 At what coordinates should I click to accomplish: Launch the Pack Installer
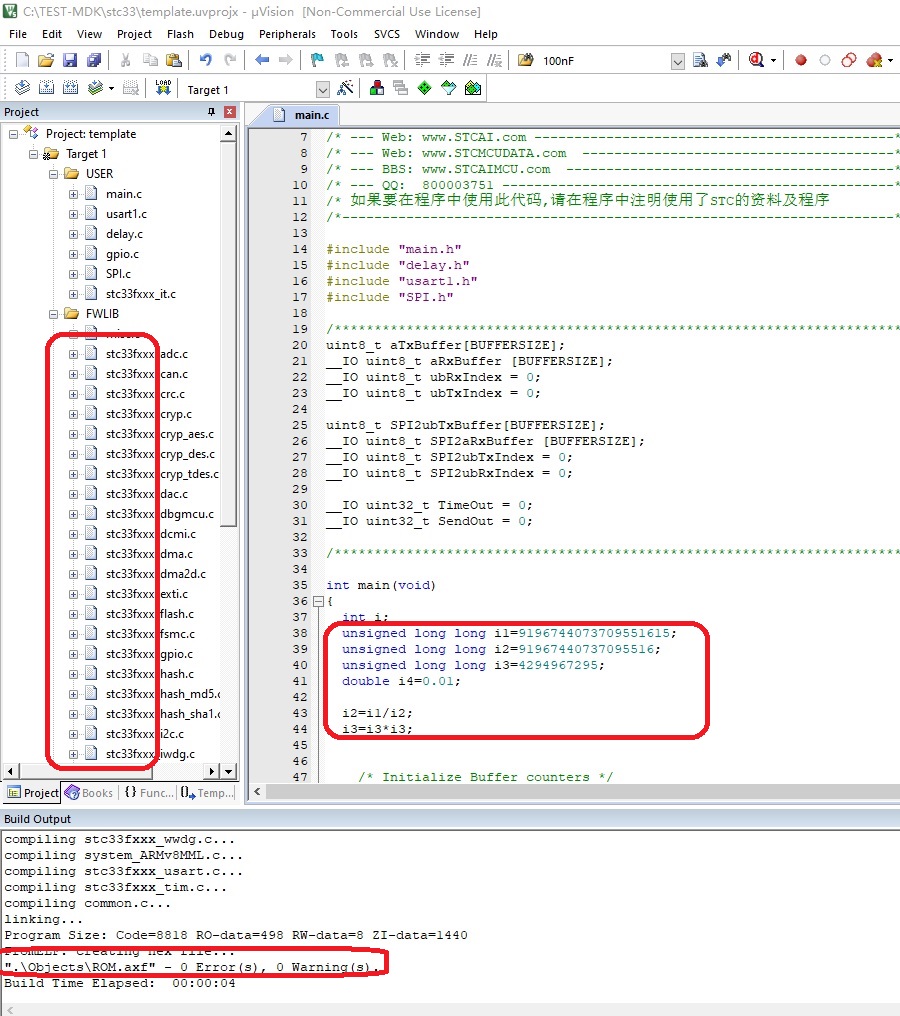473,88
